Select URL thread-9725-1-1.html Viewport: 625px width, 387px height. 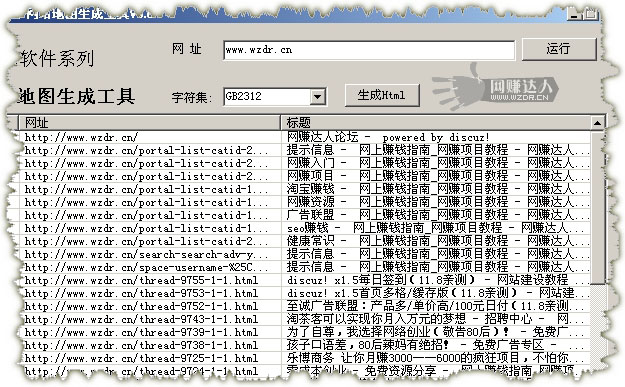point(141,358)
